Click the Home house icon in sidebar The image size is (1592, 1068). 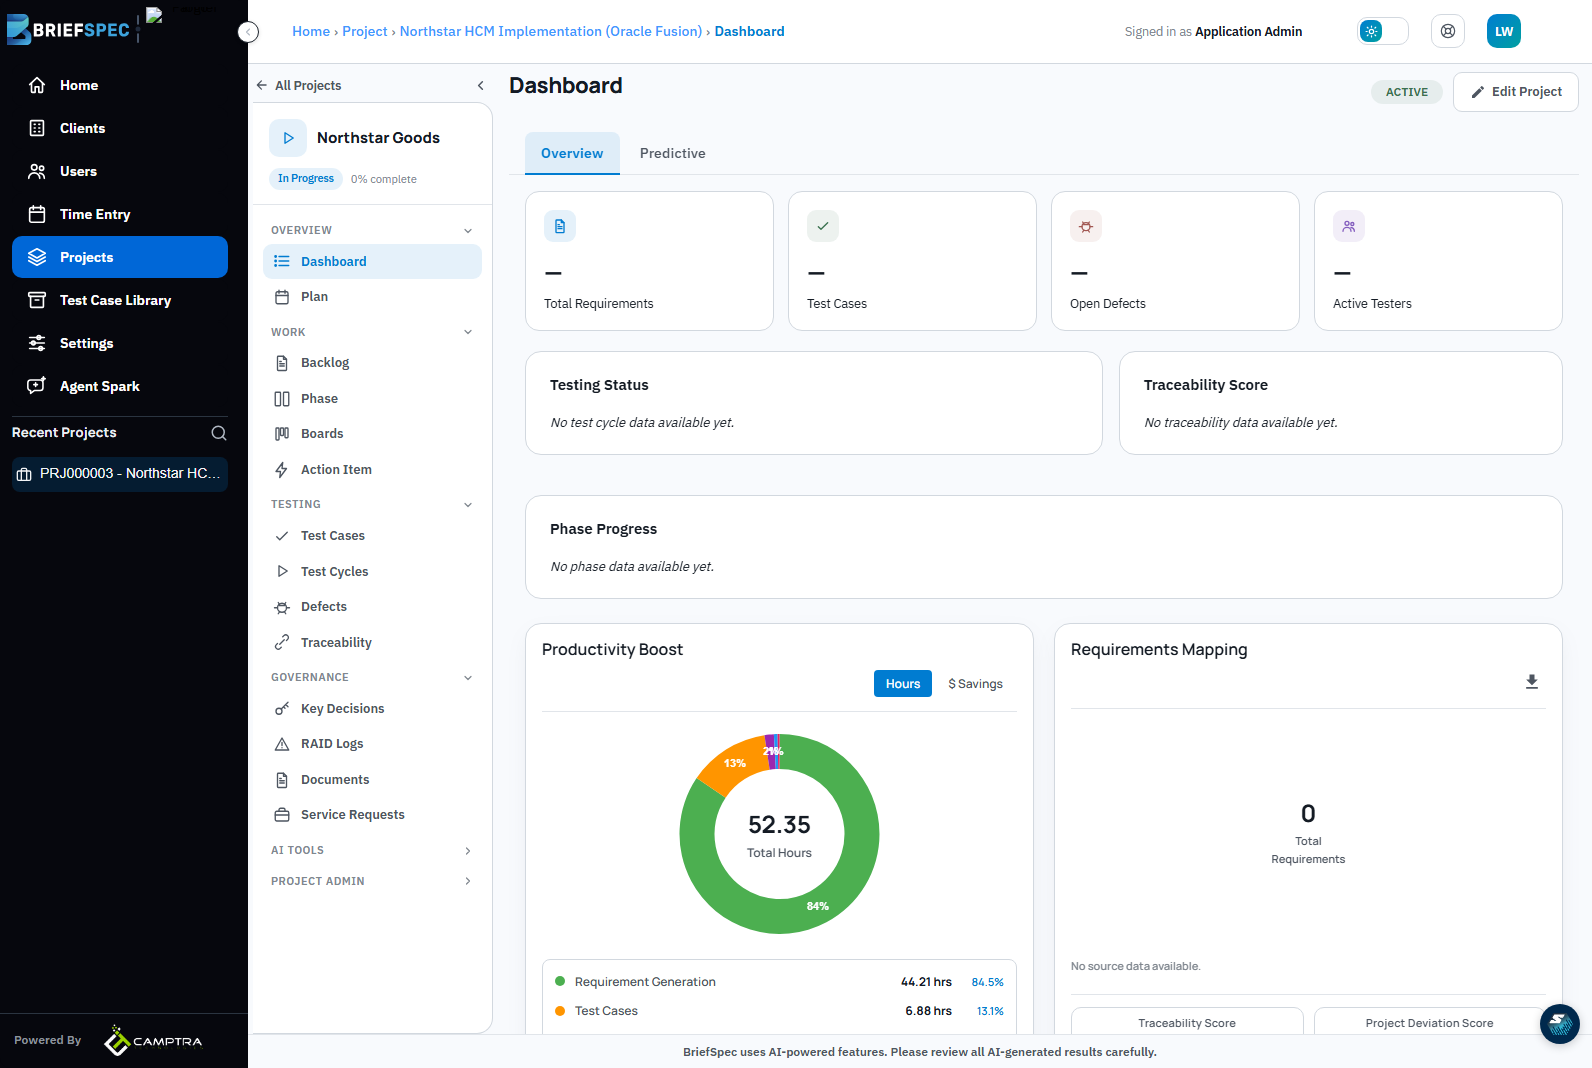tap(37, 85)
